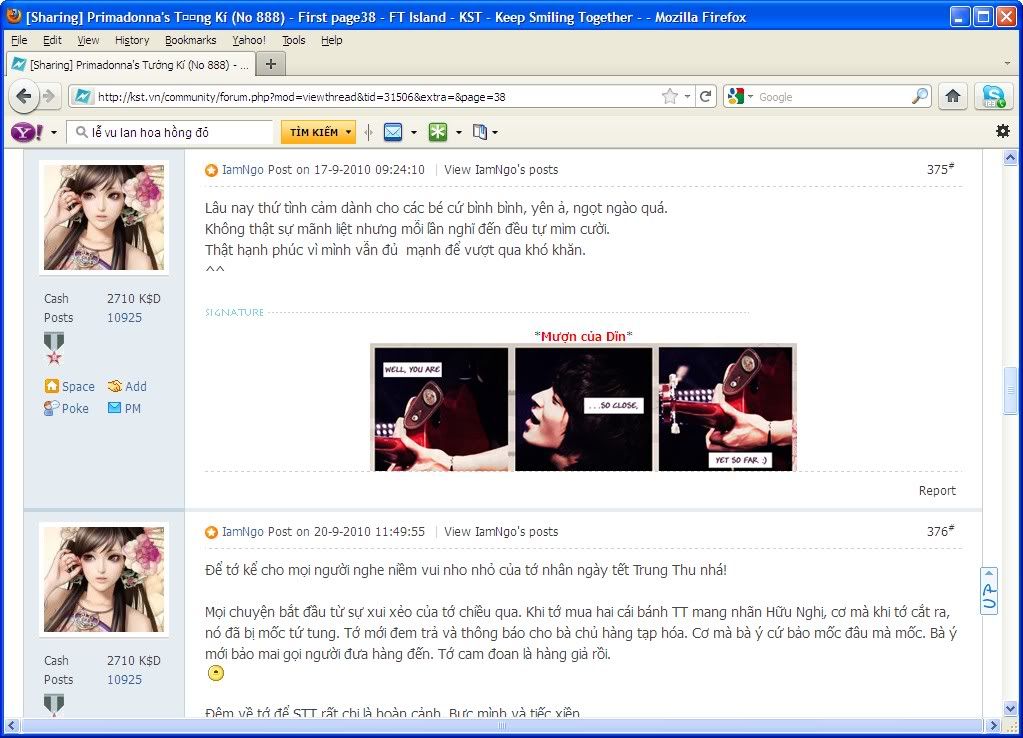
Task: Click the Skype toolbar icon
Action: coord(994,97)
